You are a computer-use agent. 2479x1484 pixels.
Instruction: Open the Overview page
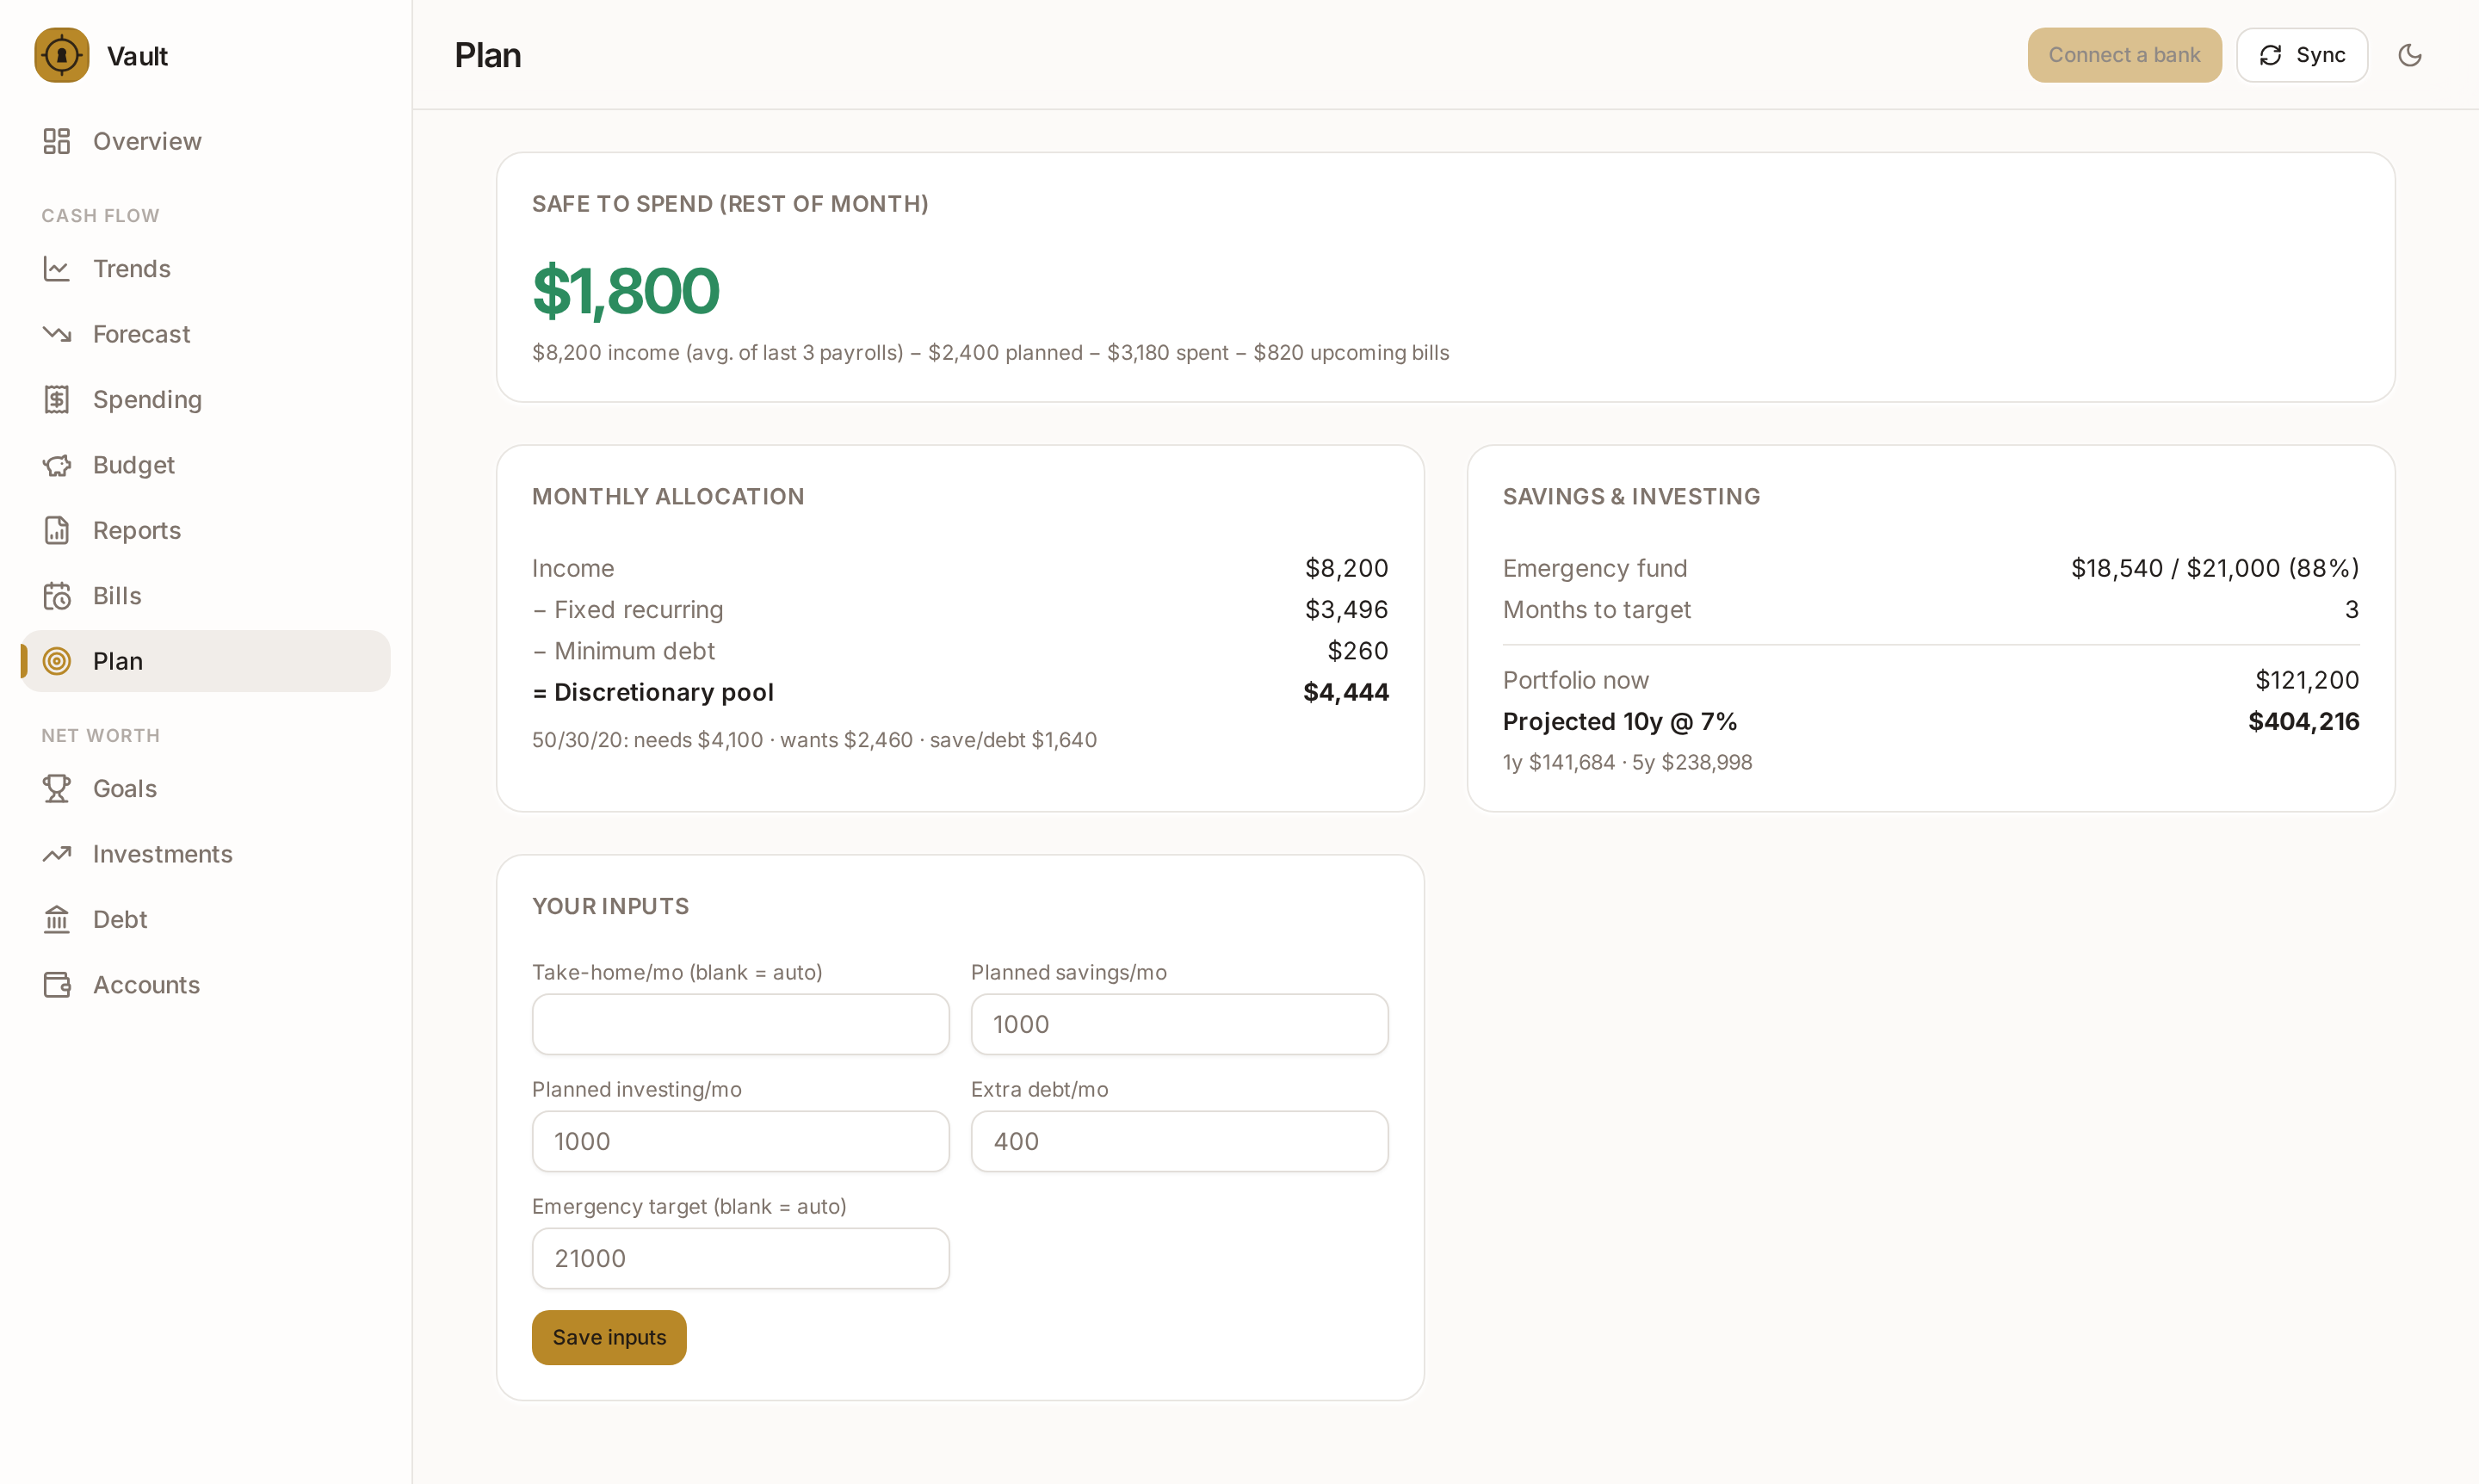(x=205, y=141)
